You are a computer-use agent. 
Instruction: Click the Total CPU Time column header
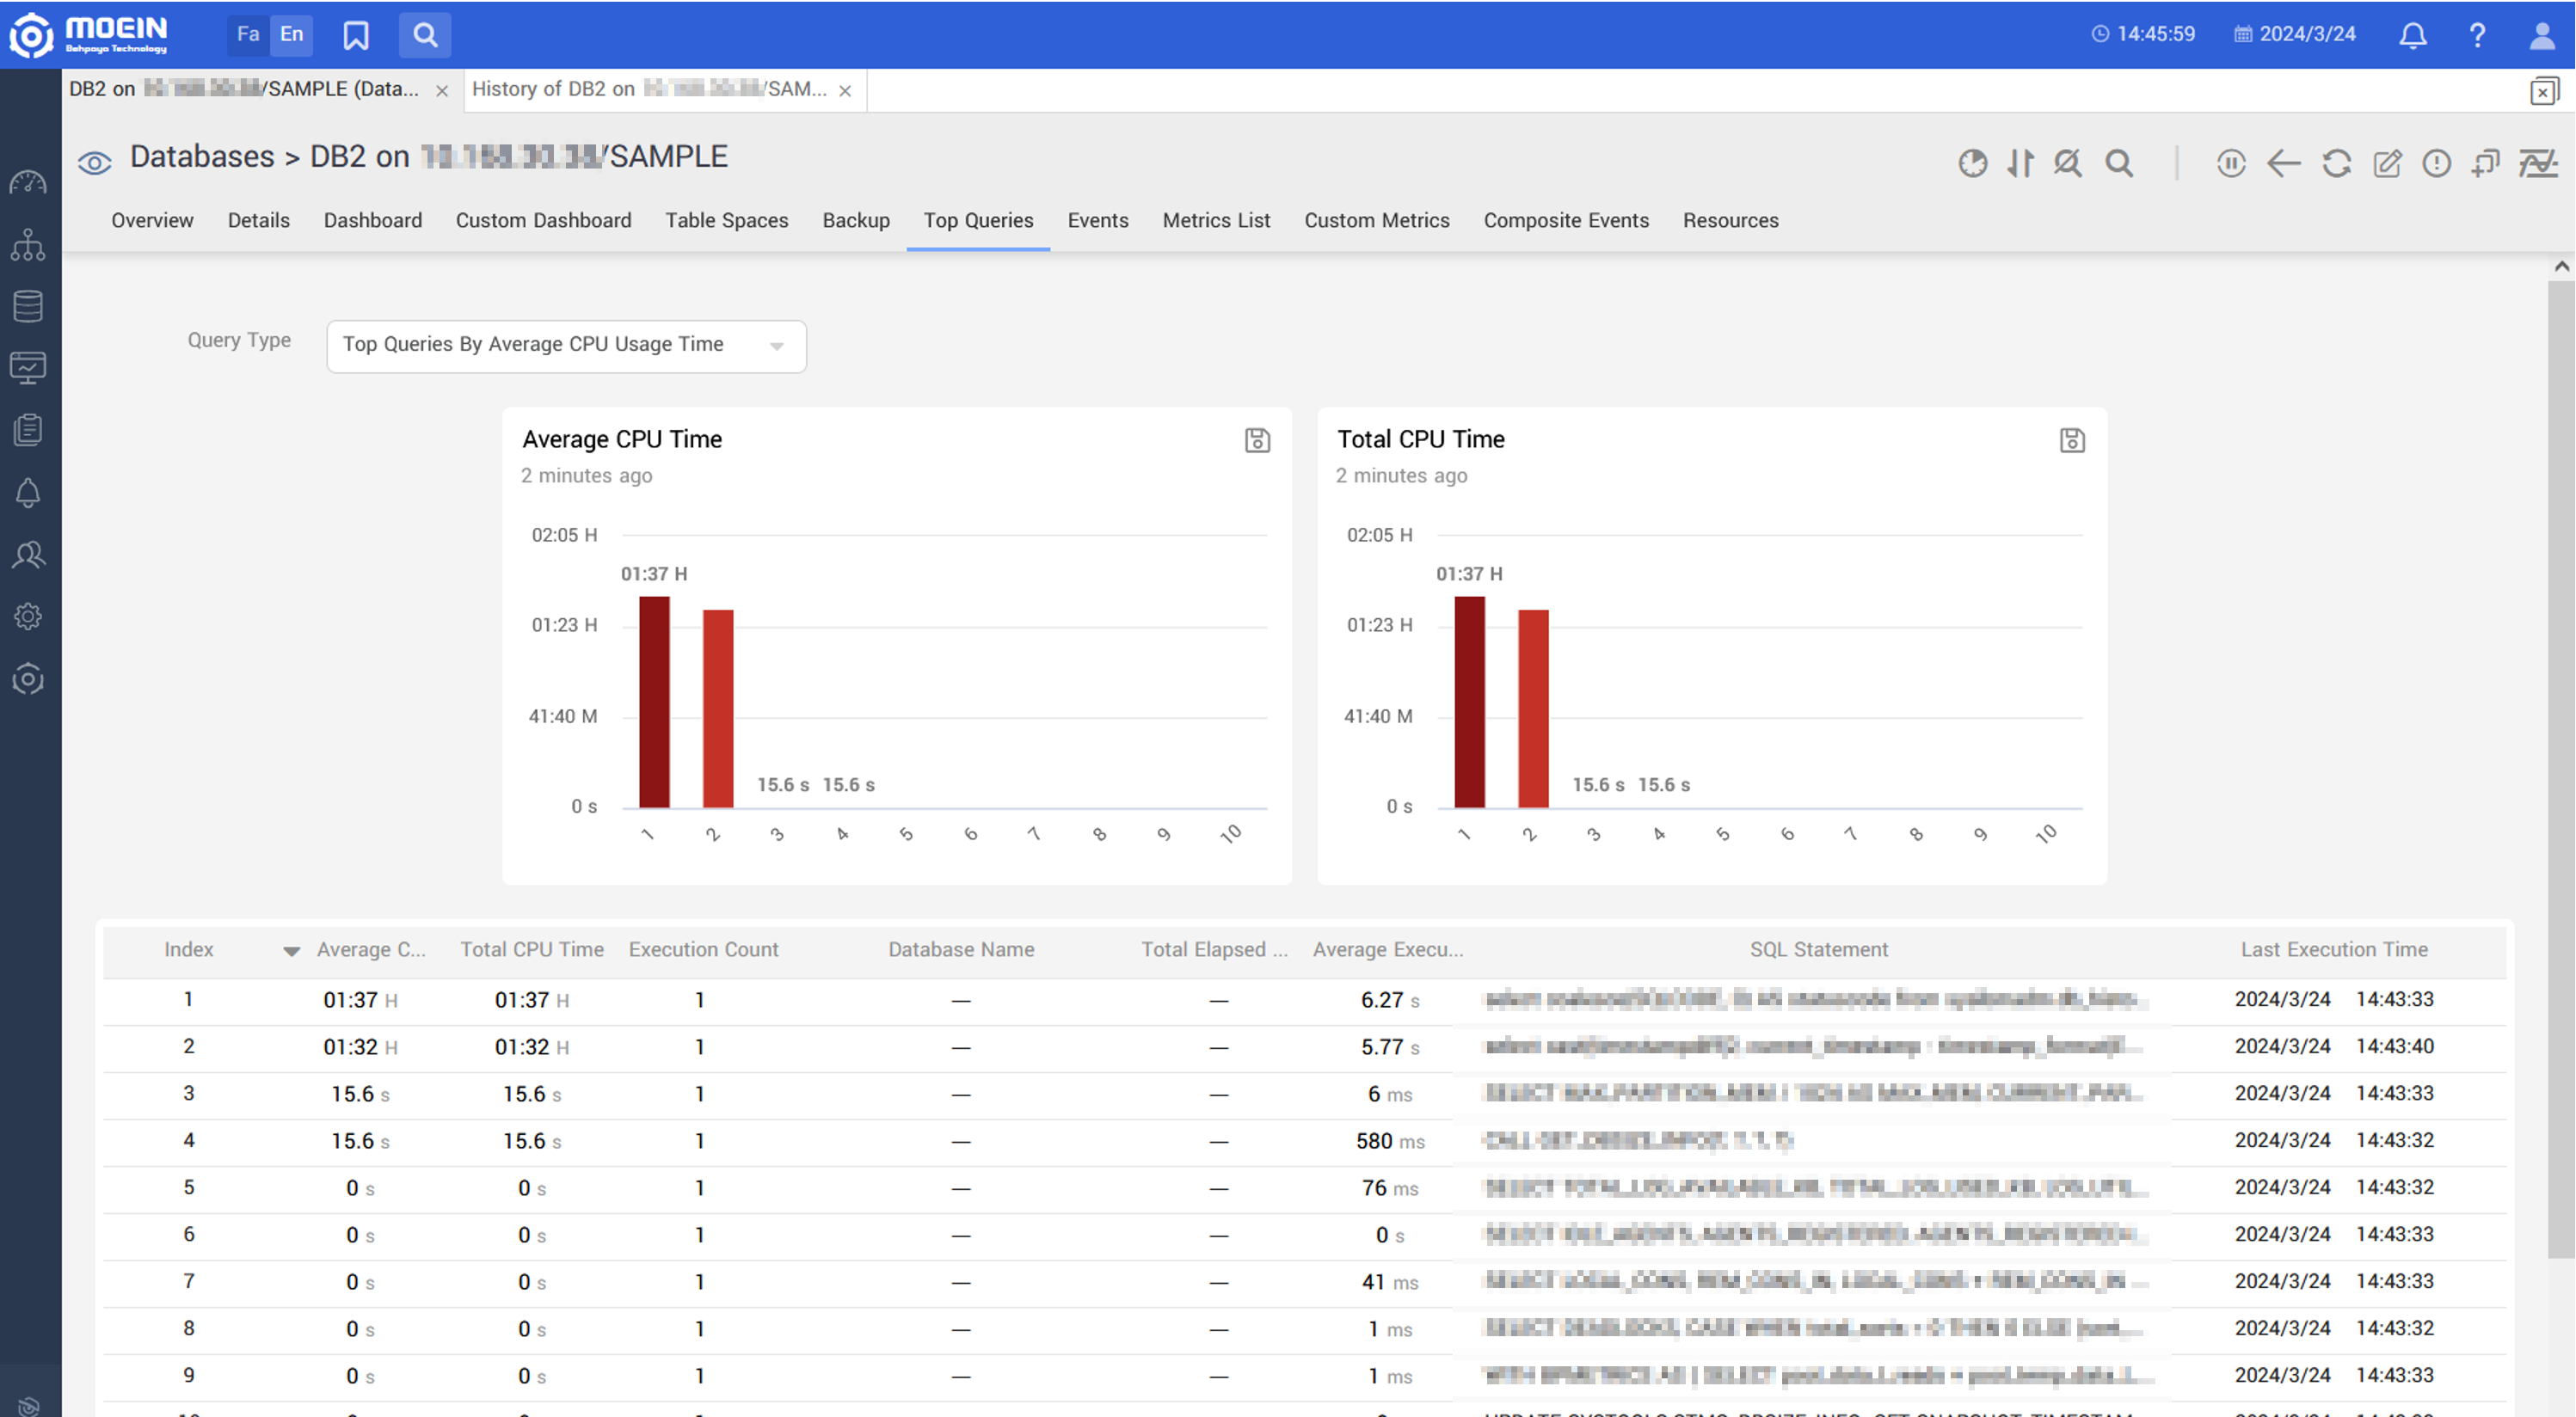tap(532, 949)
